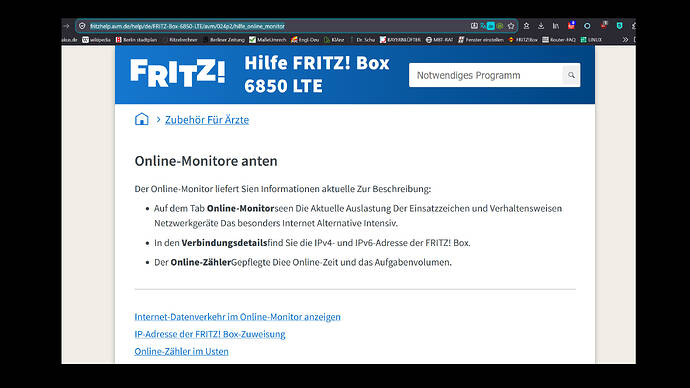Click the bold 'Online-Zähler' term
690x388 pixels.
pyautogui.click(x=201, y=262)
